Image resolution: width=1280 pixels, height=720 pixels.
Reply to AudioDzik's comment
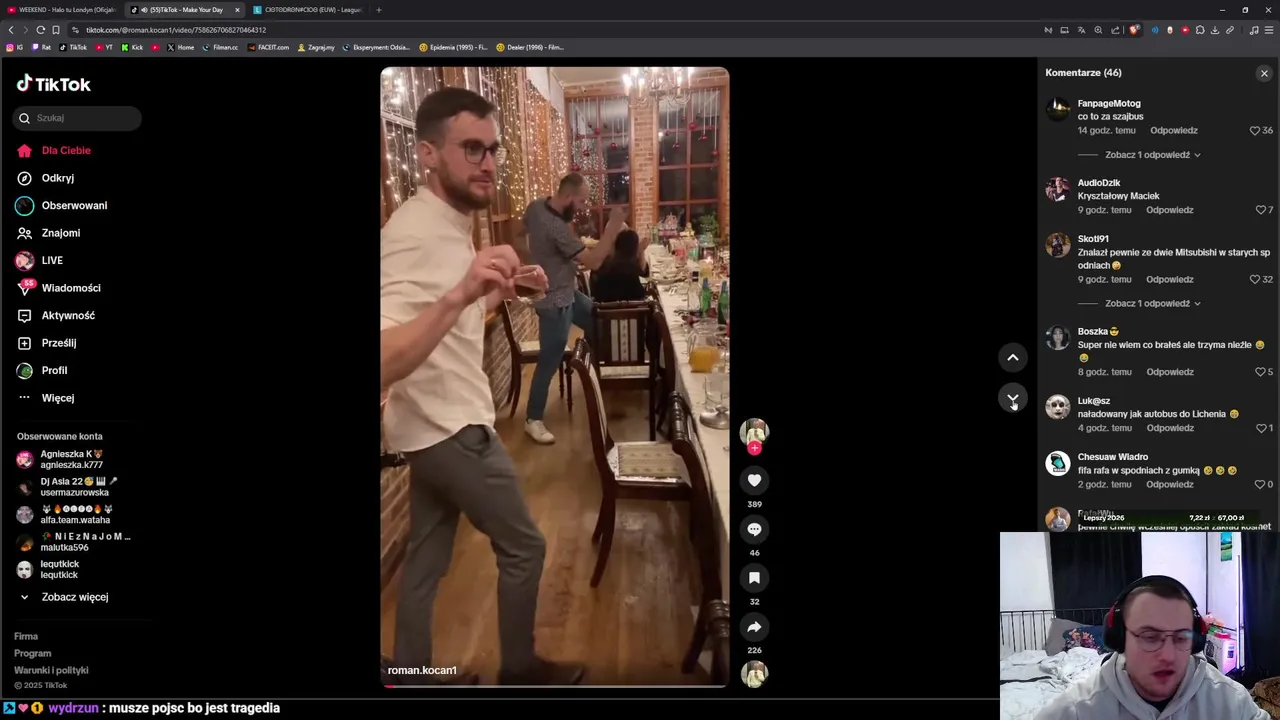point(1170,210)
